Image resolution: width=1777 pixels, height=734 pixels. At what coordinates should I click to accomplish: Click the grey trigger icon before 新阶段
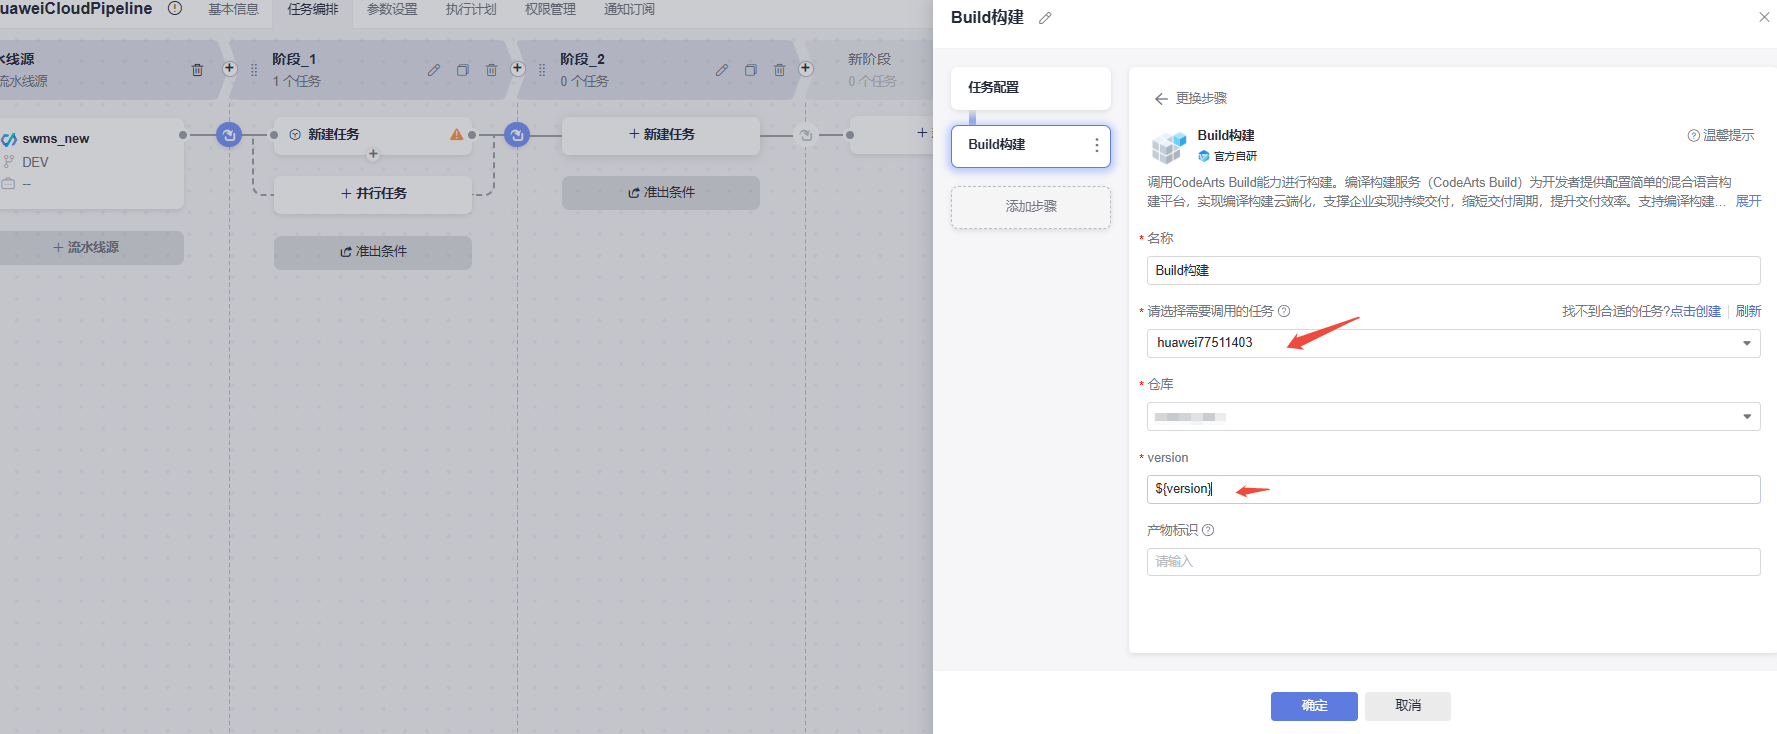point(805,134)
